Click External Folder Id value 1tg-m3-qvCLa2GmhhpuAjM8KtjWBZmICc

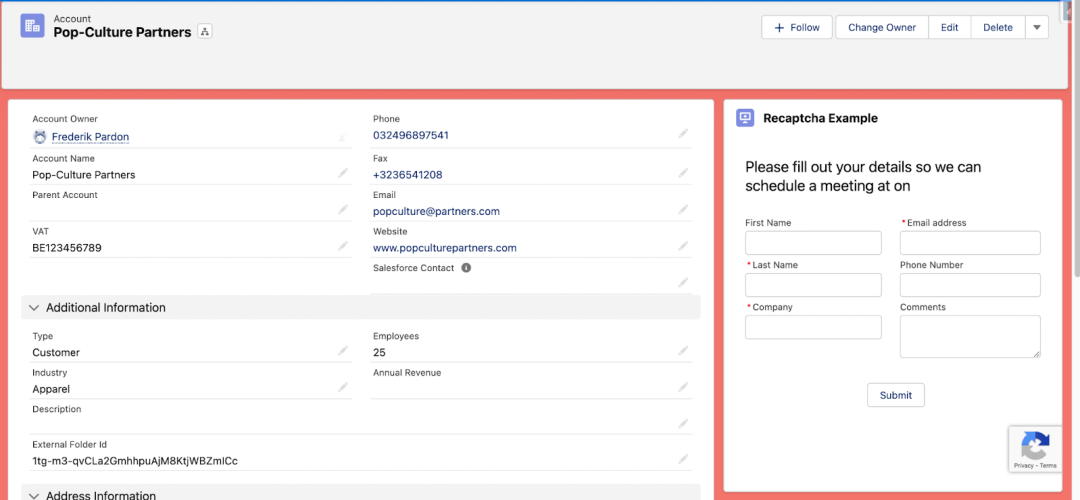coord(135,461)
